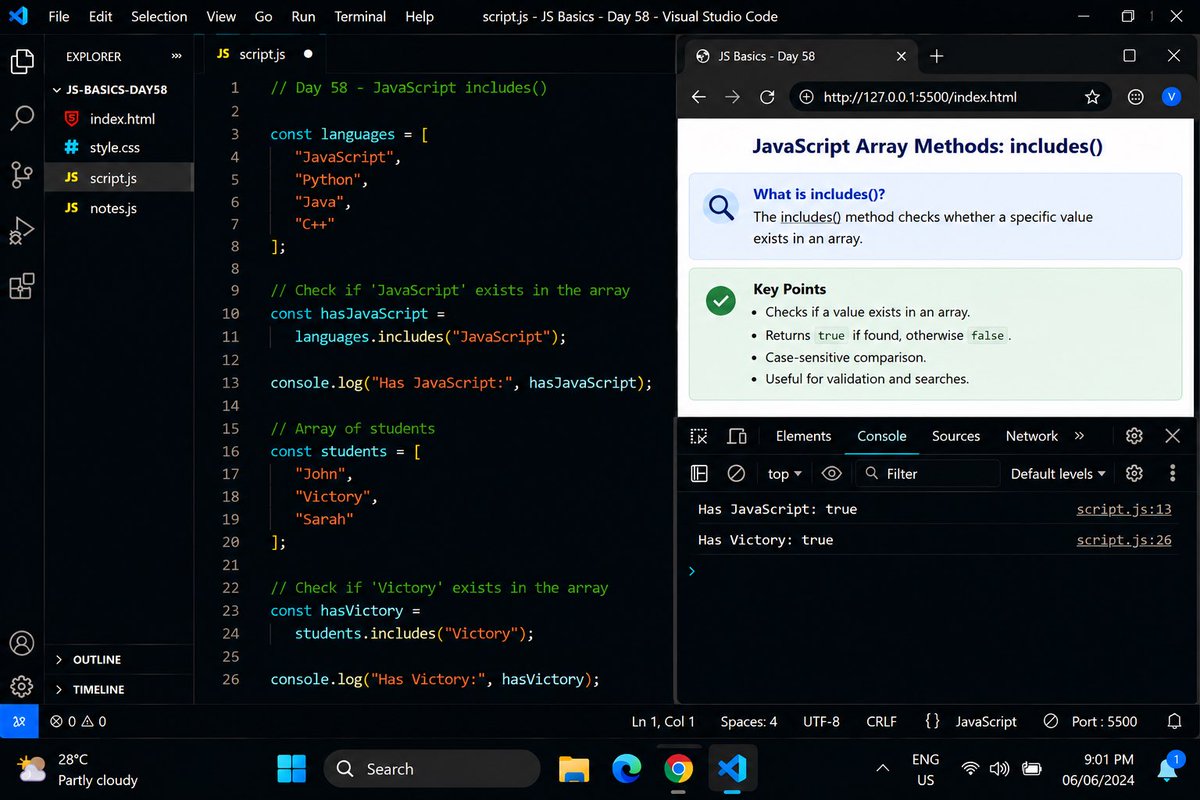This screenshot has width=1200, height=800.
Task: Open the Run menu
Action: tap(303, 16)
